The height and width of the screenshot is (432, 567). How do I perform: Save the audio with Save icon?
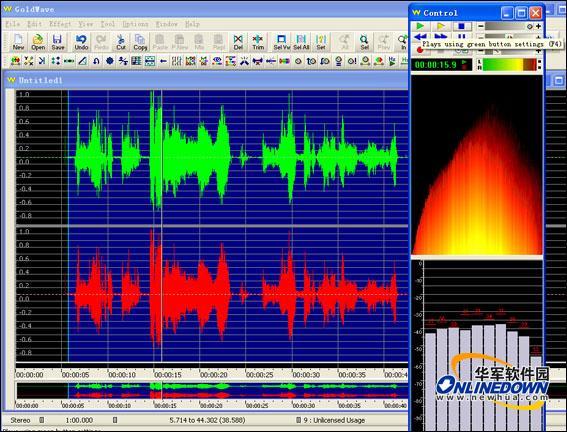57,42
